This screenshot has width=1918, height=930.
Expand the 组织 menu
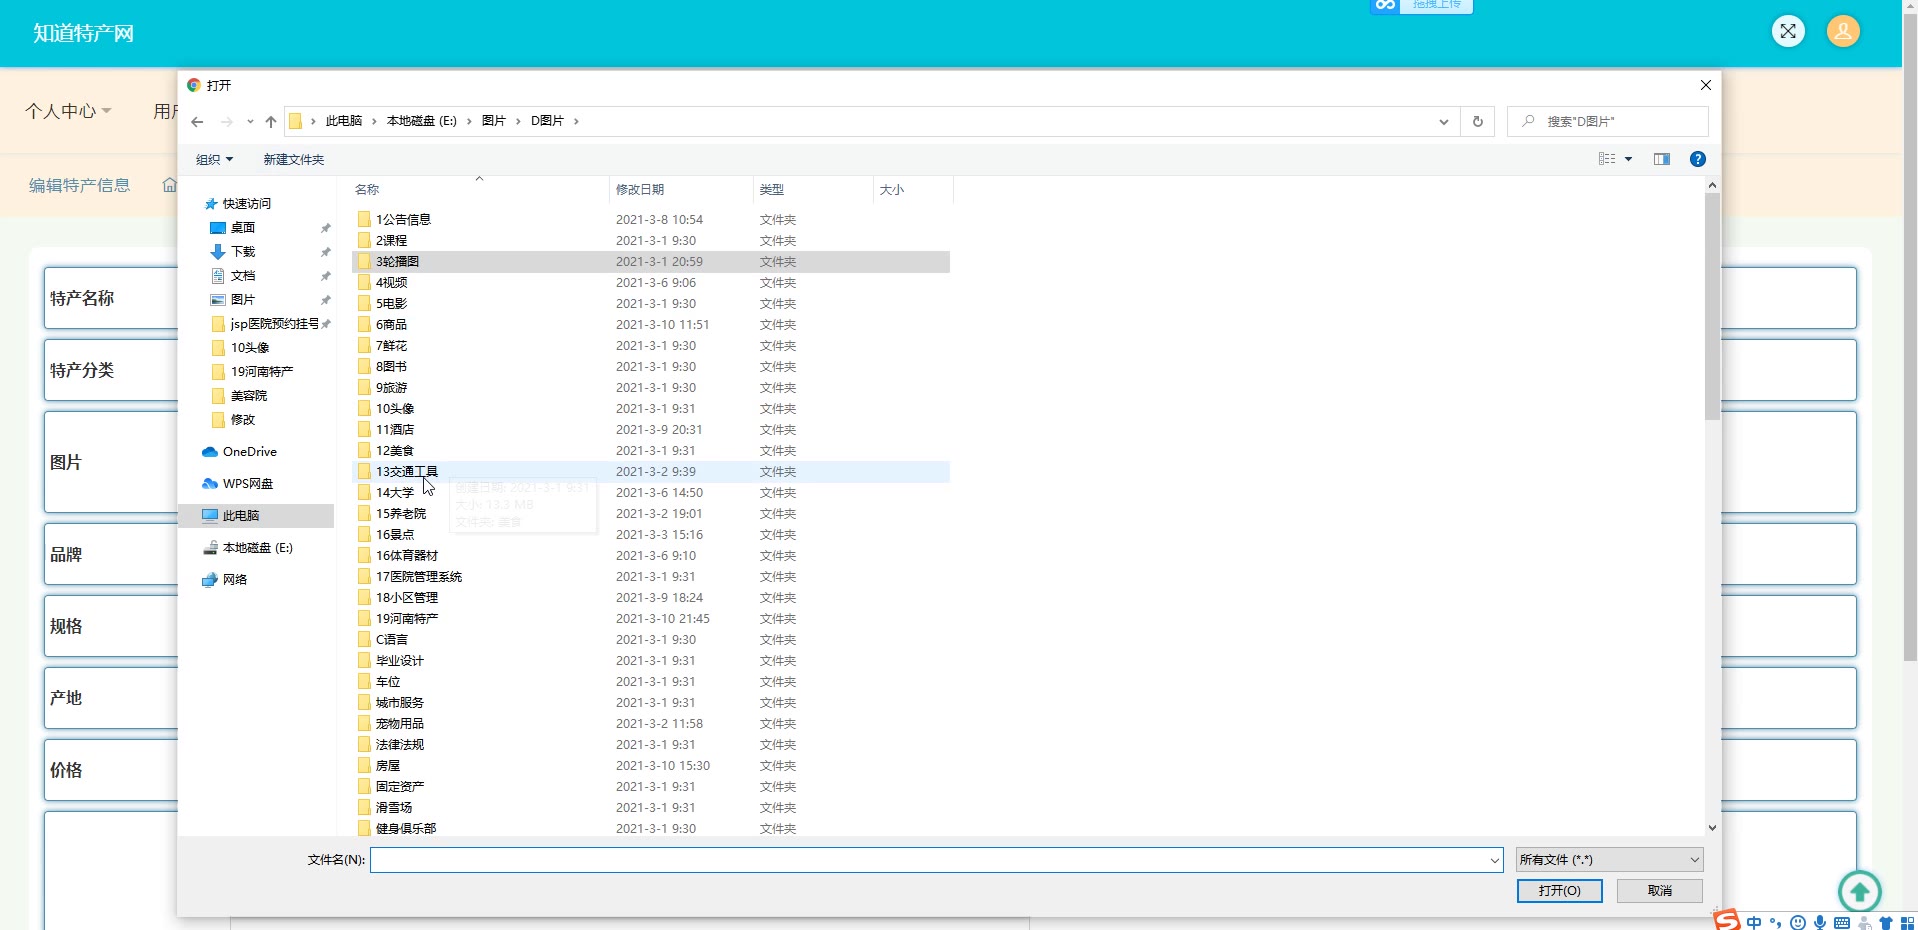tap(214, 160)
